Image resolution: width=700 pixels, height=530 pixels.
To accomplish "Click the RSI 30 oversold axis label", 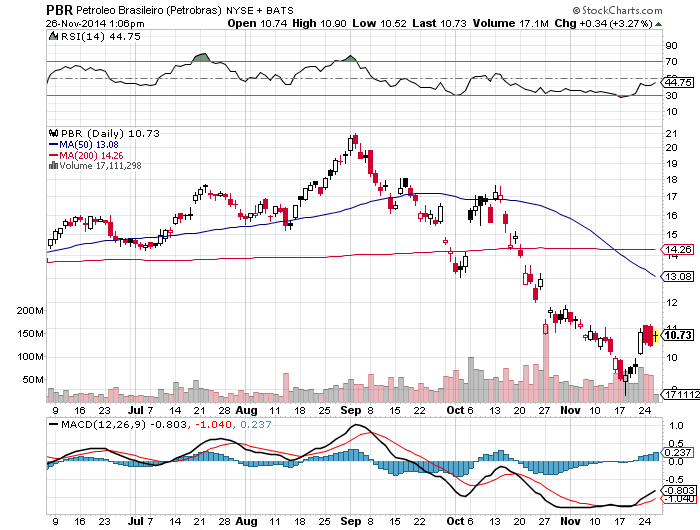I will 671,96.
